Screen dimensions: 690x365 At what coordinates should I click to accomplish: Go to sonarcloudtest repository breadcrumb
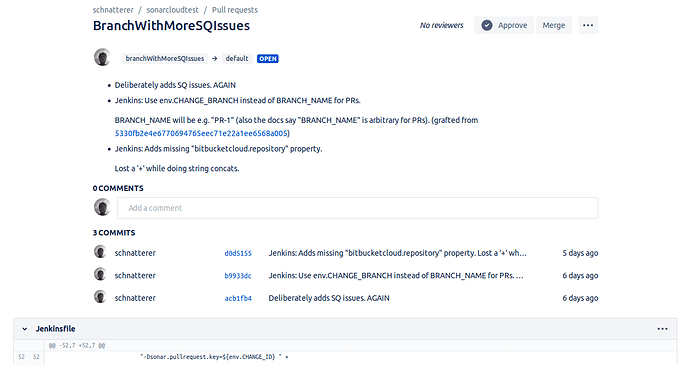pos(172,10)
